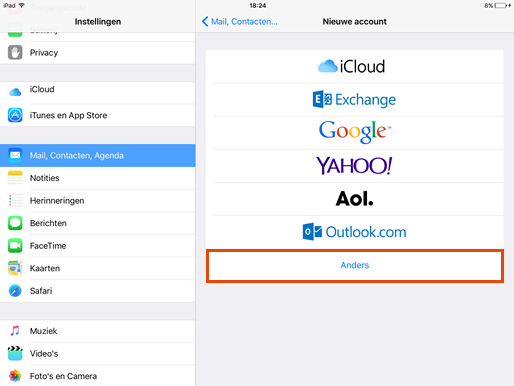This screenshot has height=386, width=514.
Task: Tap the Notities notepad icon
Action: (x=15, y=178)
